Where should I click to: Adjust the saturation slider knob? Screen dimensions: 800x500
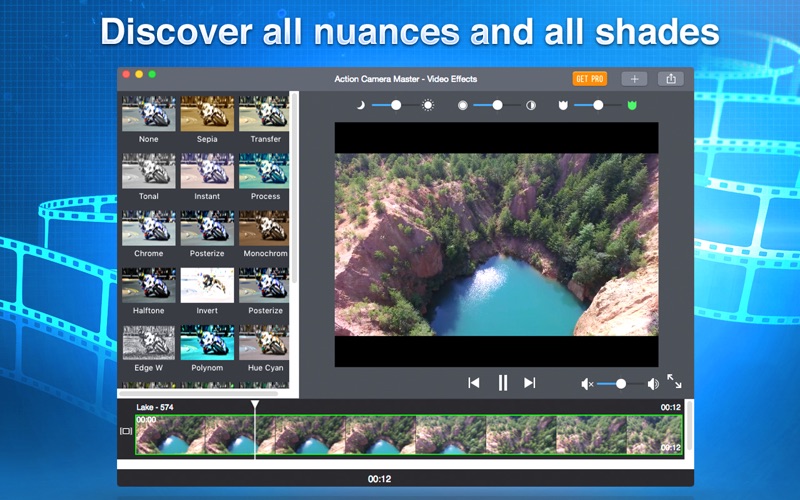[x=598, y=105]
